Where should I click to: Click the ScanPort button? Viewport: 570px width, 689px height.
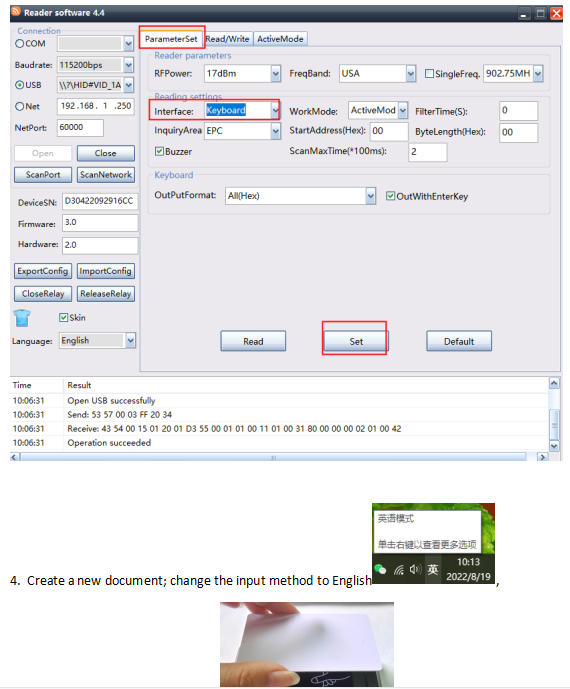click(x=43, y=174)
